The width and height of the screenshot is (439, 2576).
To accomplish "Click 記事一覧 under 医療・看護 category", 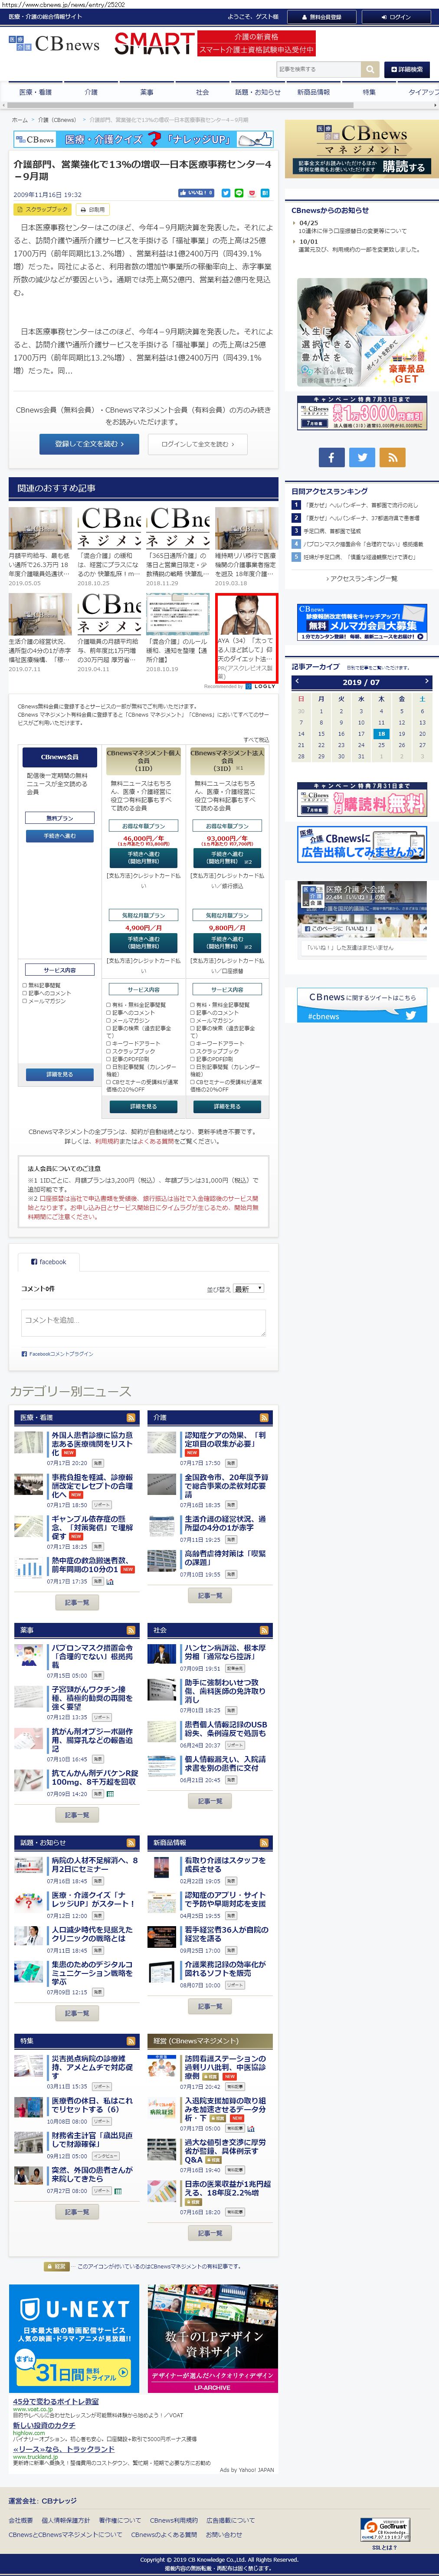I will [77, 1602].
